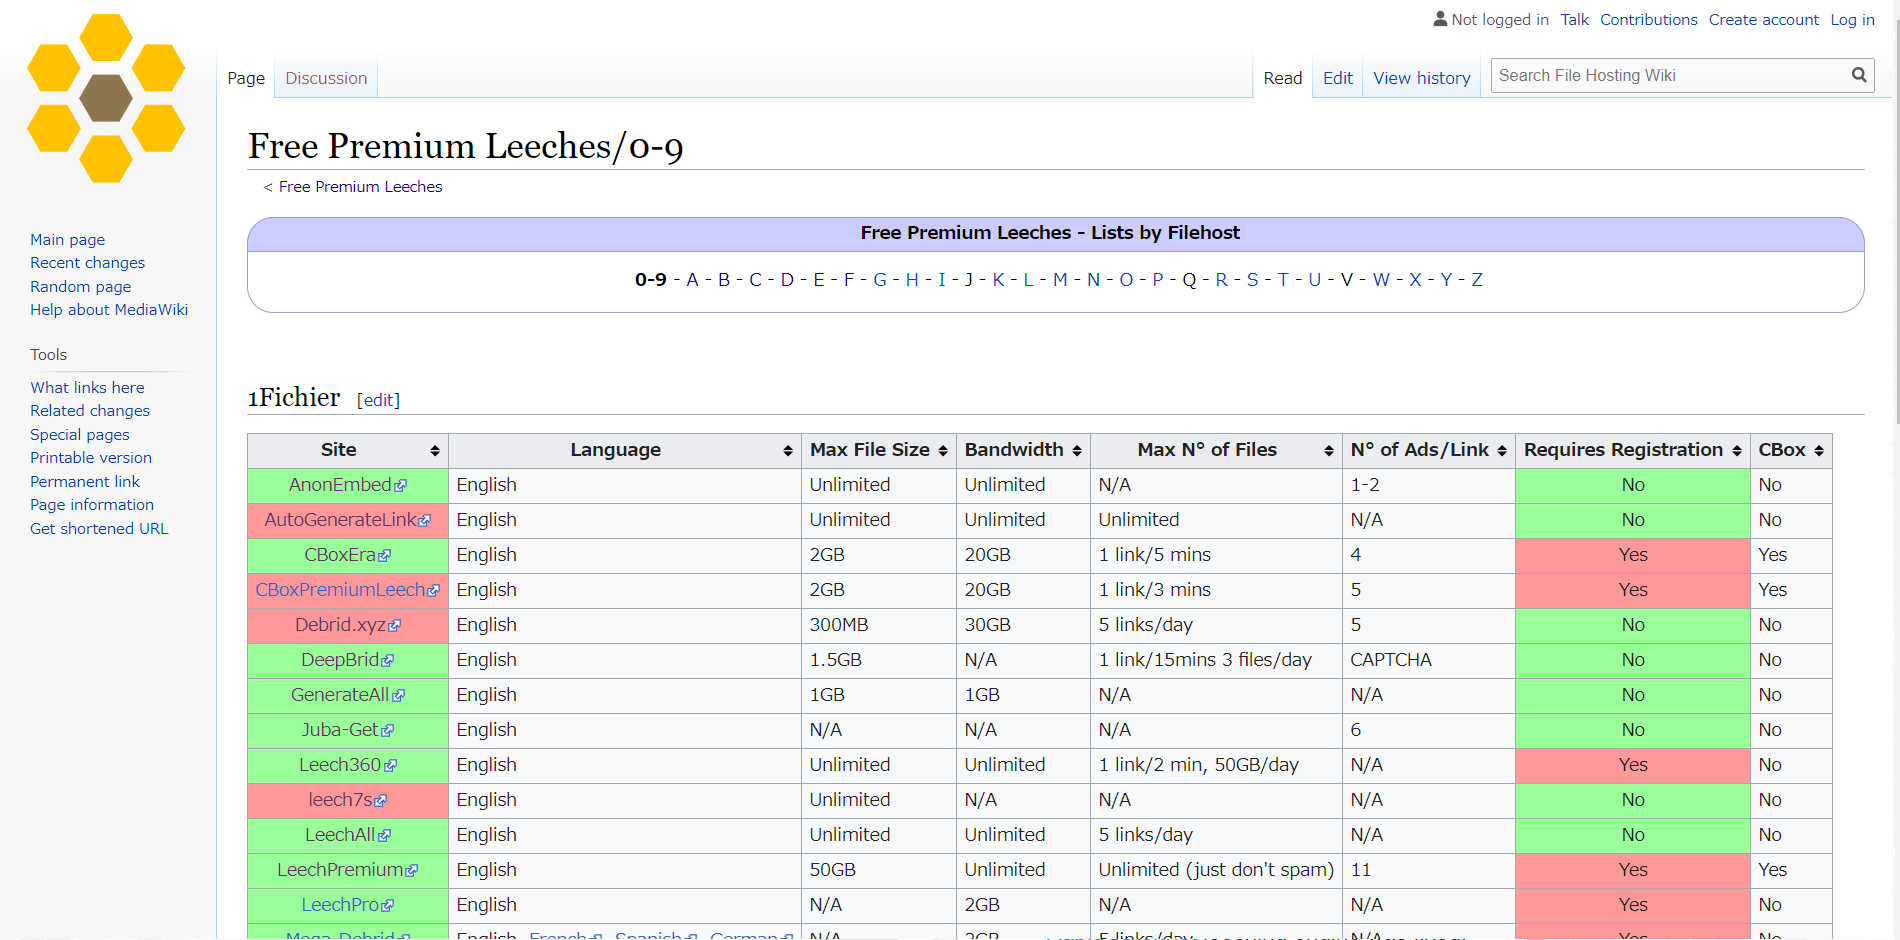Click the honeycomb wiki logo
Viewport: 1900px width, 940px height.
pyautogui.click(x=106, y=98)
